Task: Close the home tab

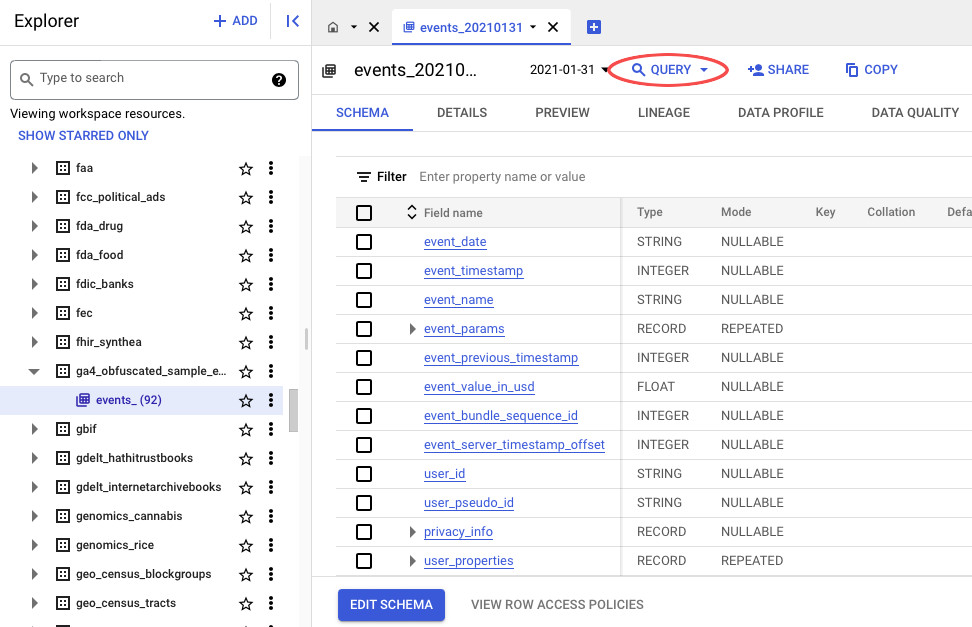Action: 374,27
